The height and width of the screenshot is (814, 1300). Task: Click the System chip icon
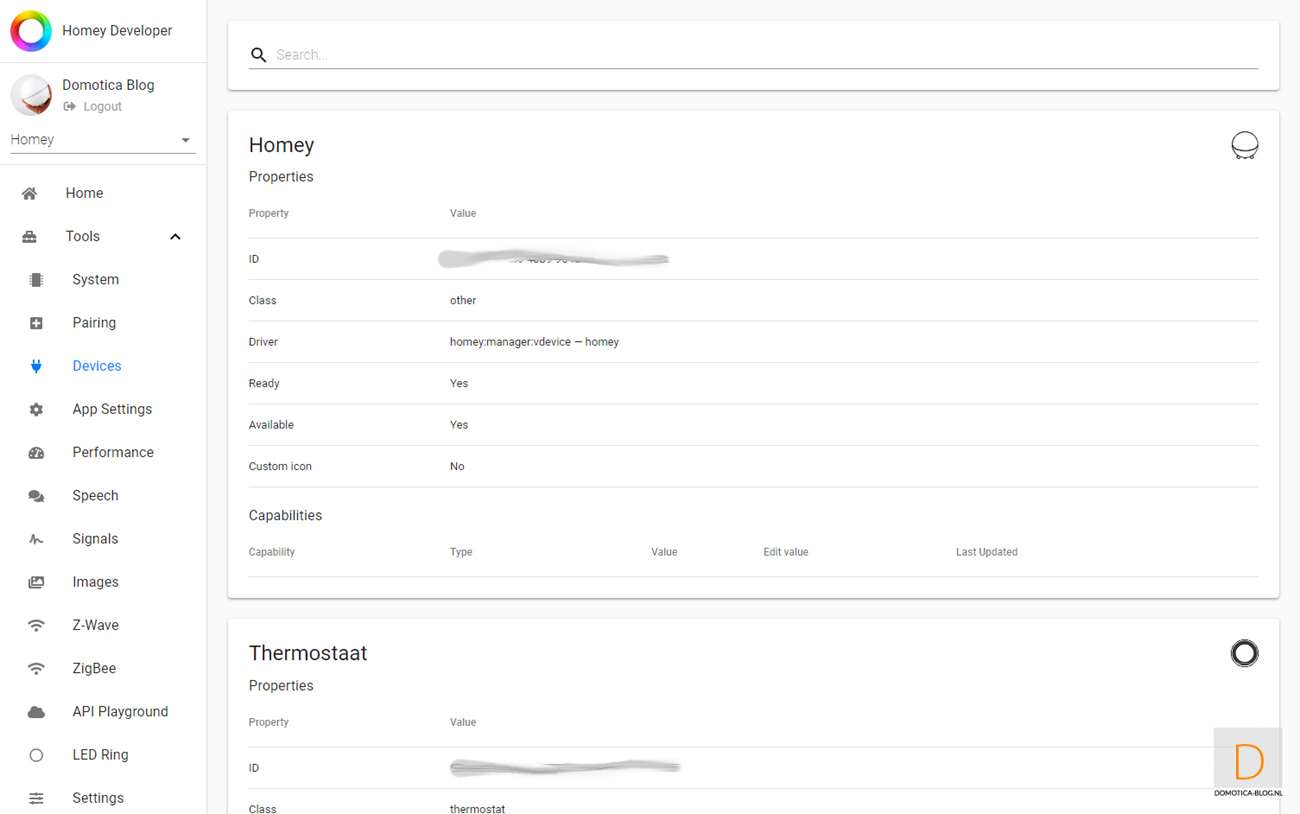36,280
